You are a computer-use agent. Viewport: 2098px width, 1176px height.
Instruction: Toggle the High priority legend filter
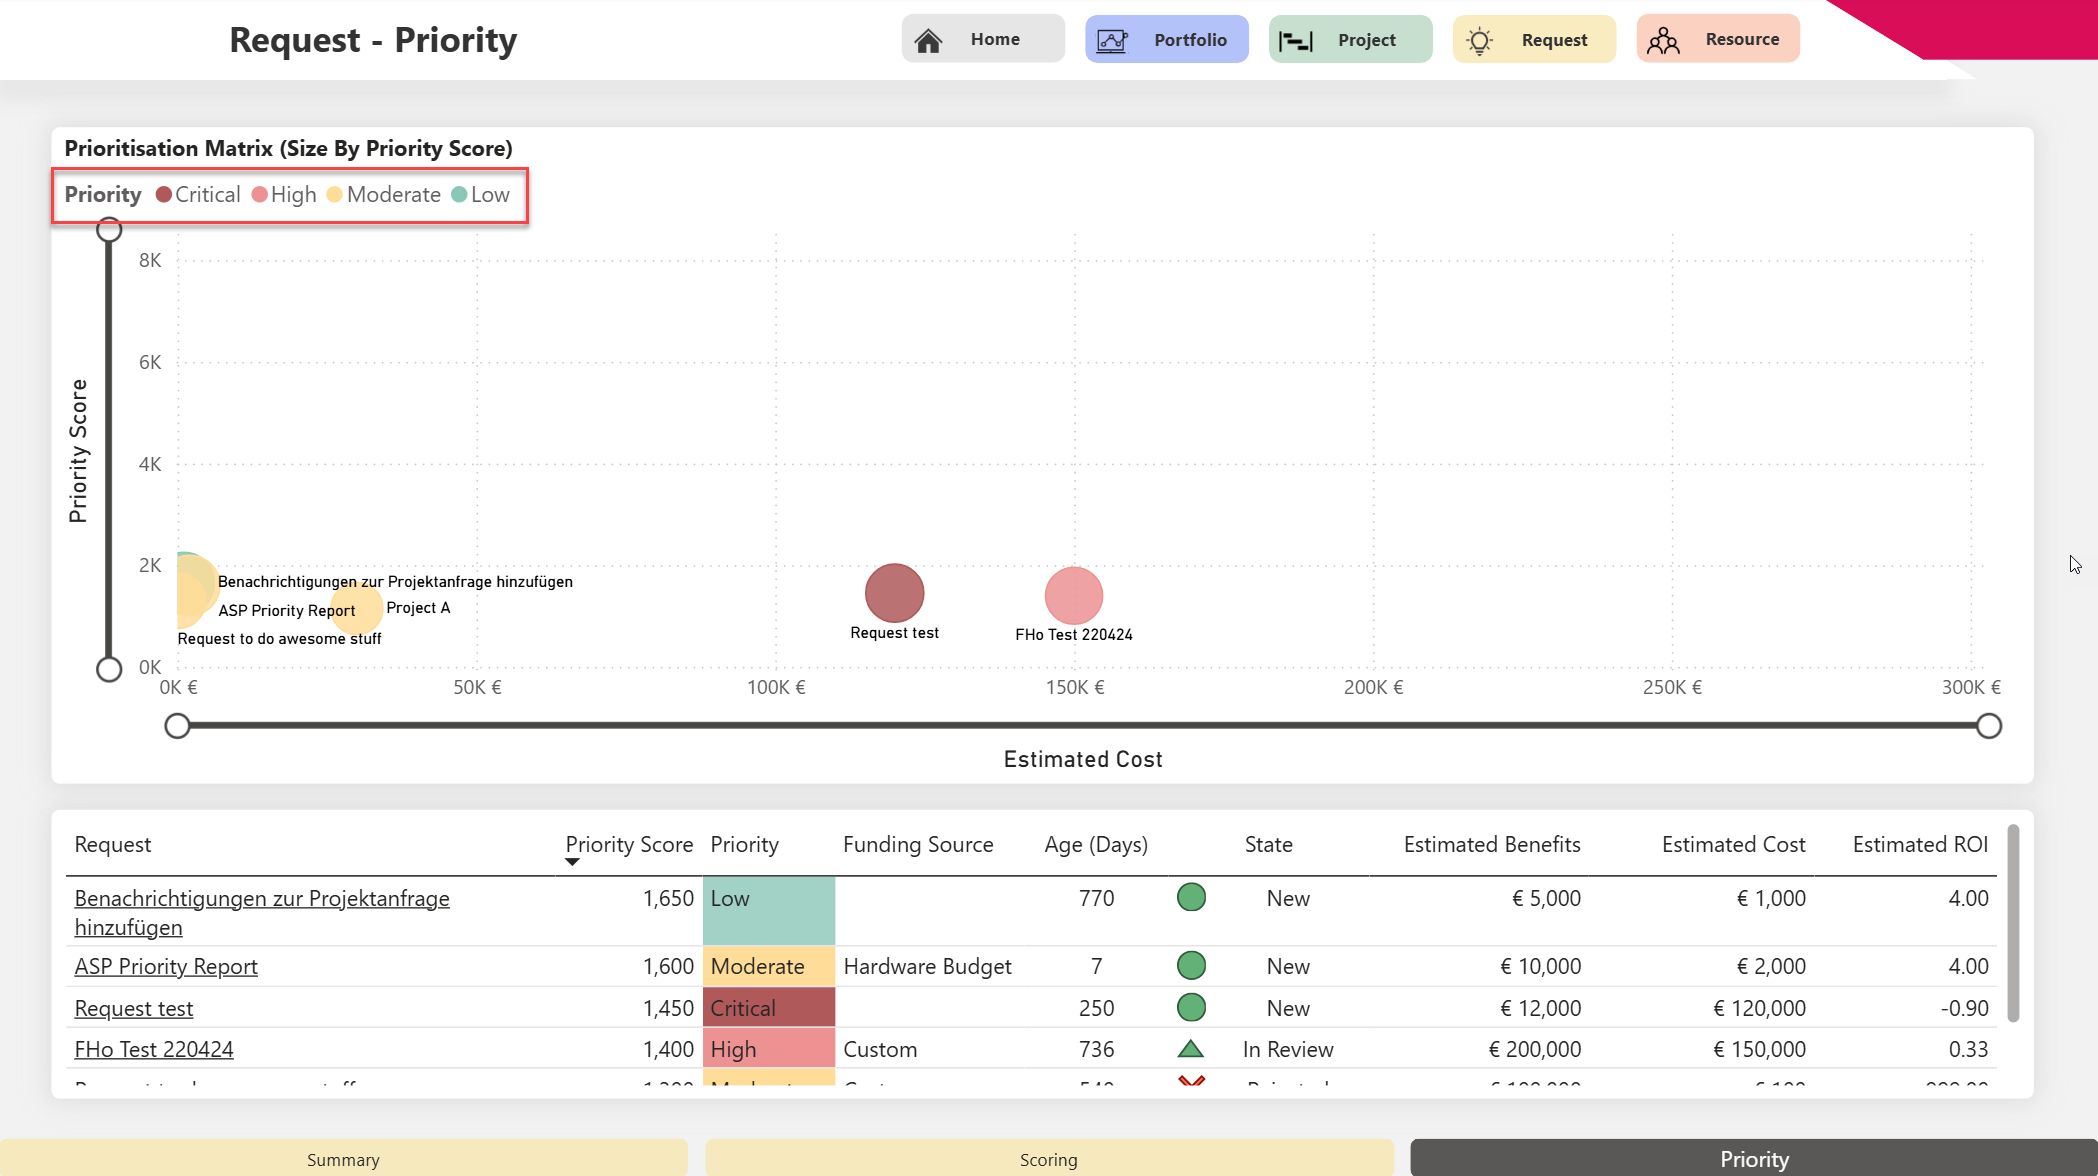point(284,195)
